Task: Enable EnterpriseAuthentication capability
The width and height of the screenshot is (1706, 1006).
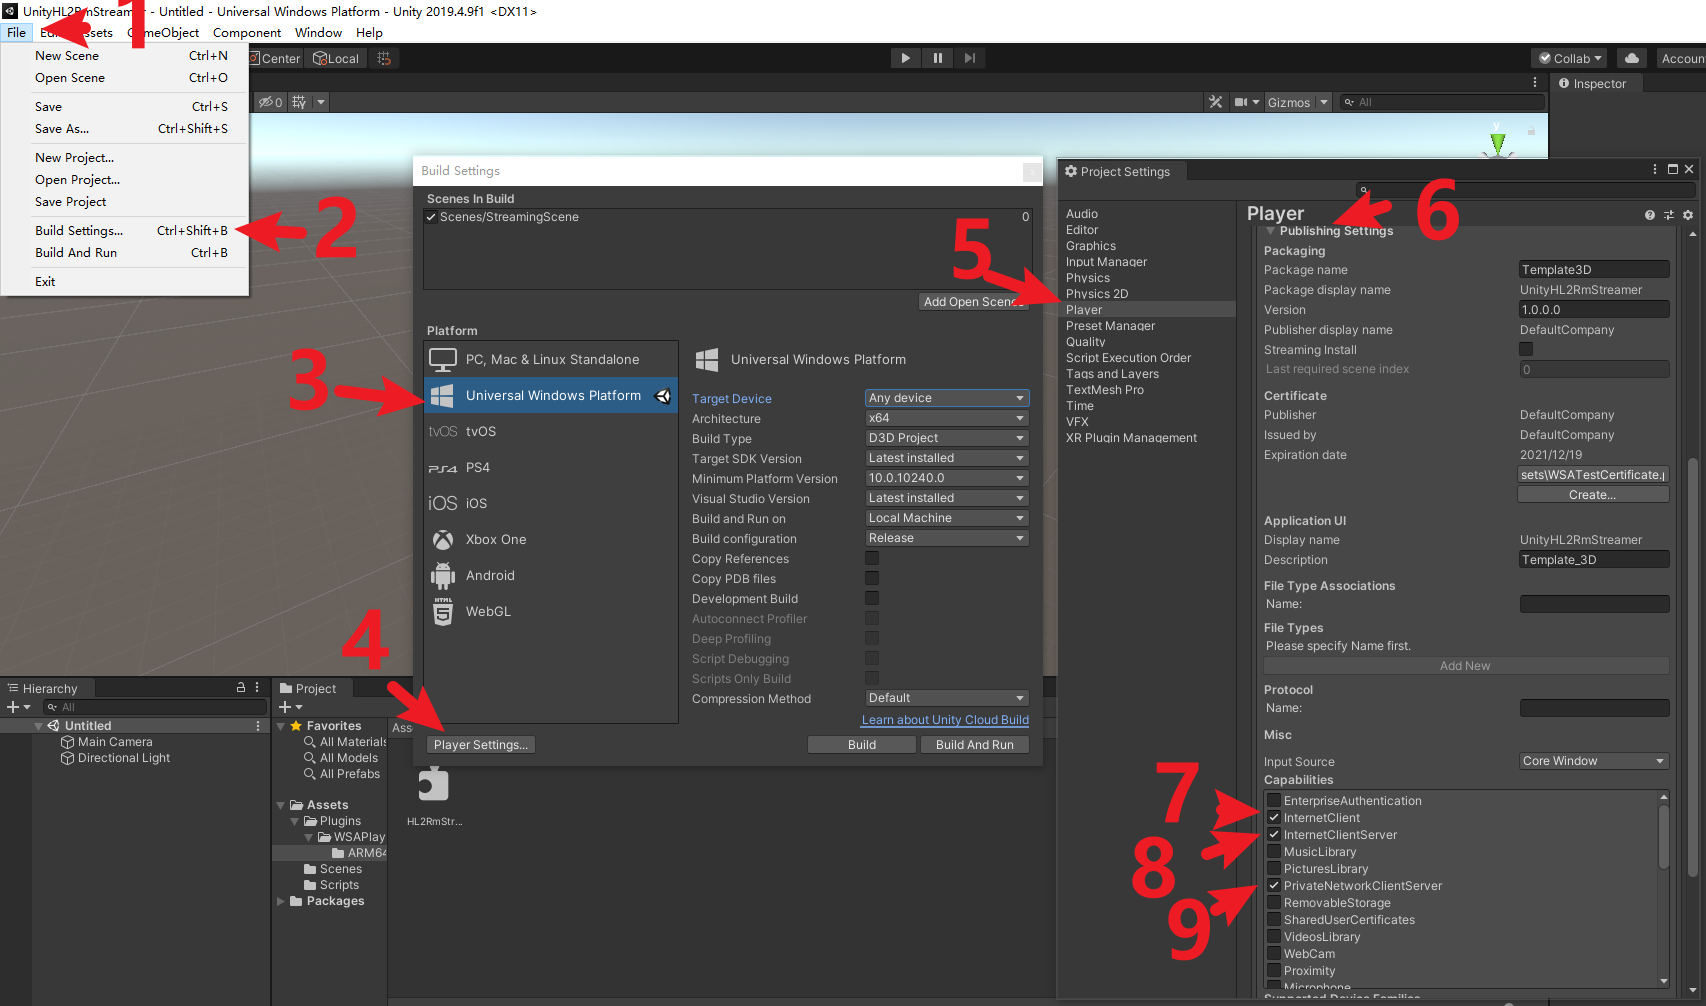Action: (1274, 800)
